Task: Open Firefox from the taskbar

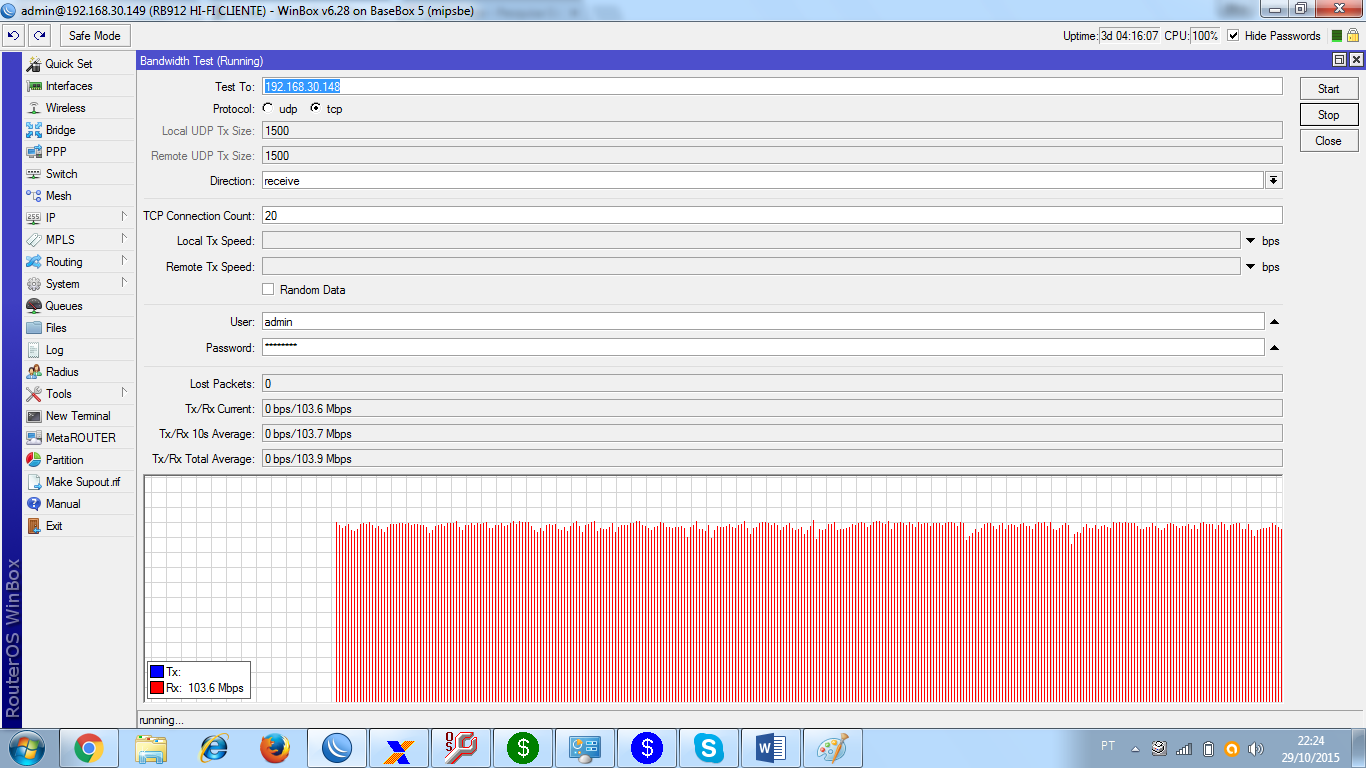Action: pos(275,748)
